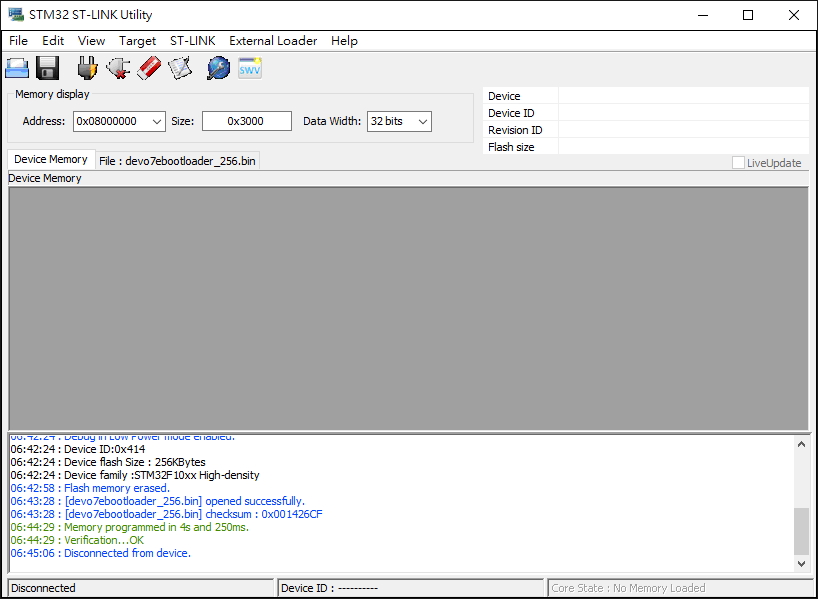Open the External Loader menu

(x=273, y=41)
